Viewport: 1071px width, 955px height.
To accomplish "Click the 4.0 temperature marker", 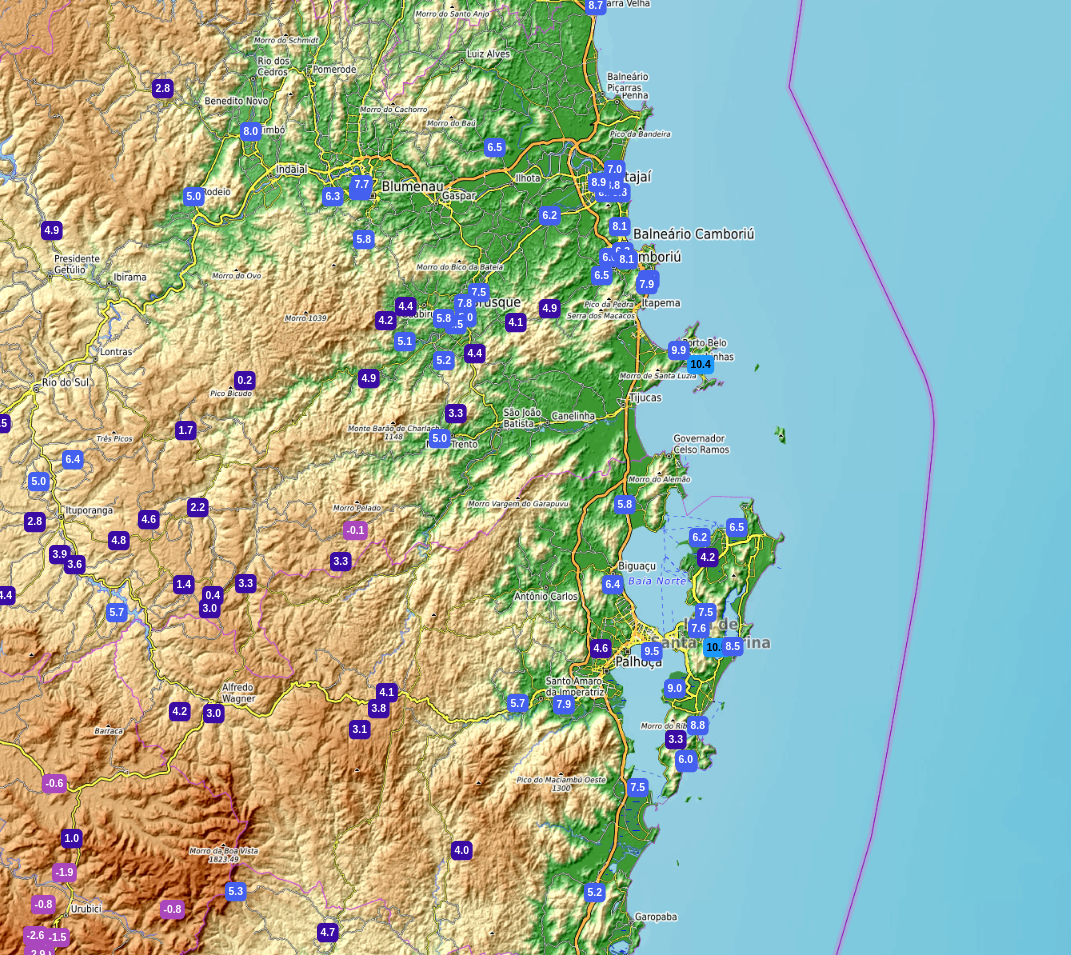I will 462,850.
